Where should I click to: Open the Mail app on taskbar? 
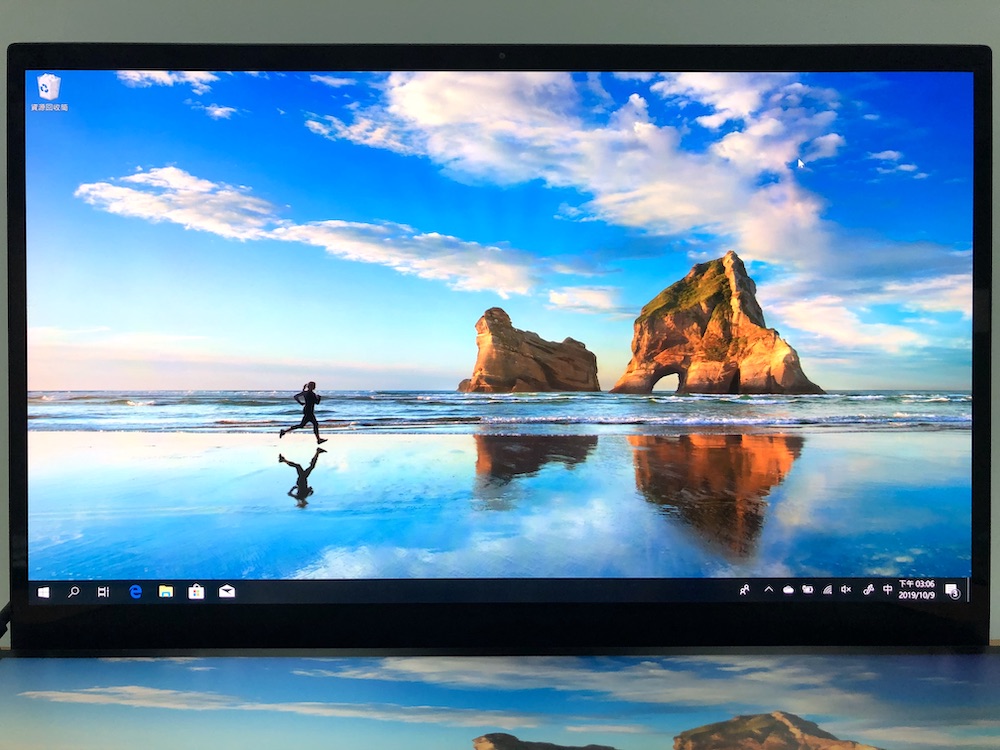(x=227, y=592)
